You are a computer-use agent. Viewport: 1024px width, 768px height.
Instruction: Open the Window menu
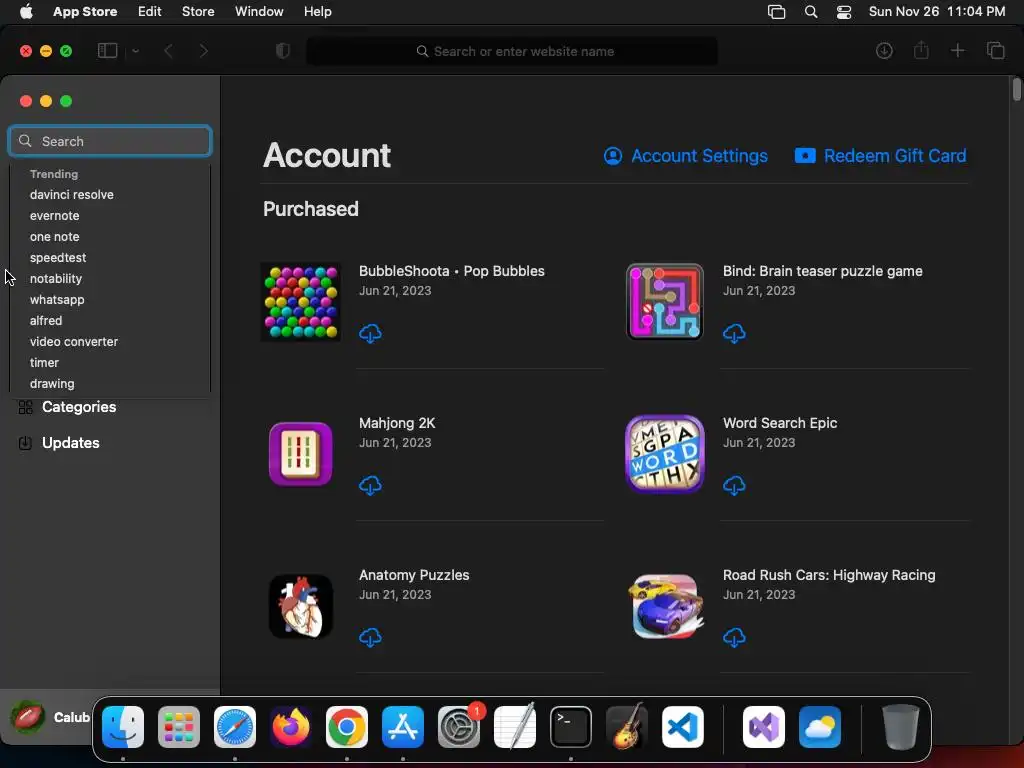[259, 12]
